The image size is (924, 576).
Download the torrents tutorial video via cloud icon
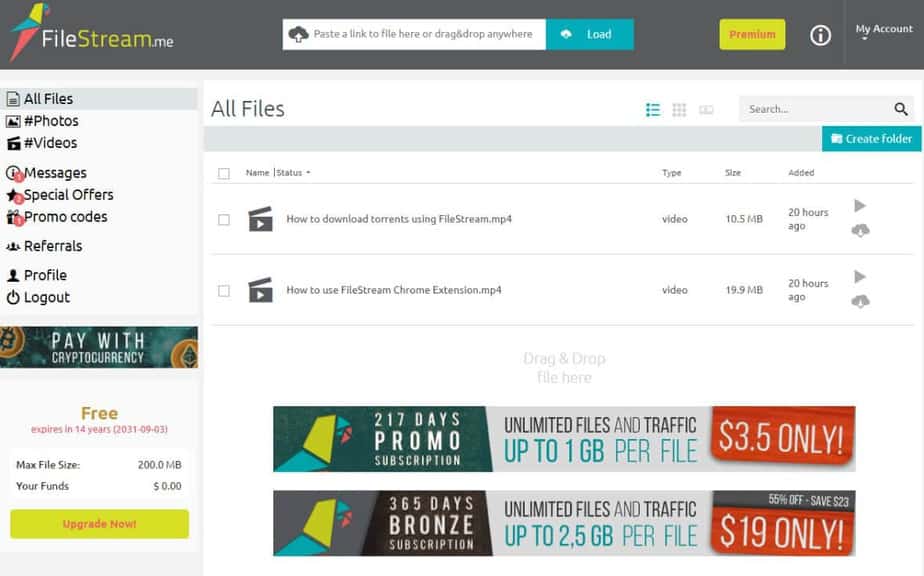860,230
